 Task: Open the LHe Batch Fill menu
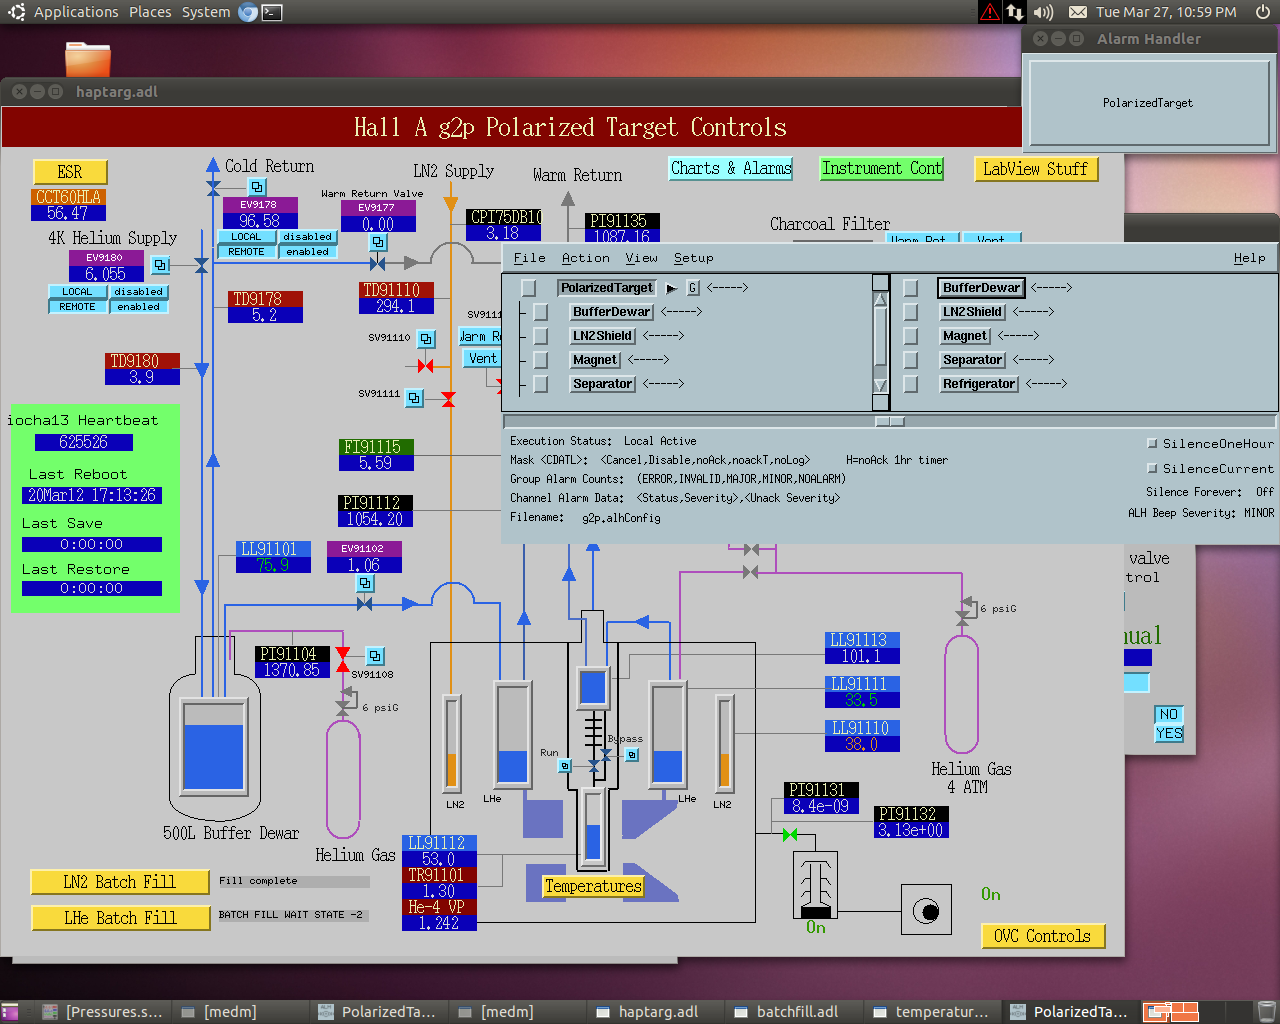tap(120, 918)
